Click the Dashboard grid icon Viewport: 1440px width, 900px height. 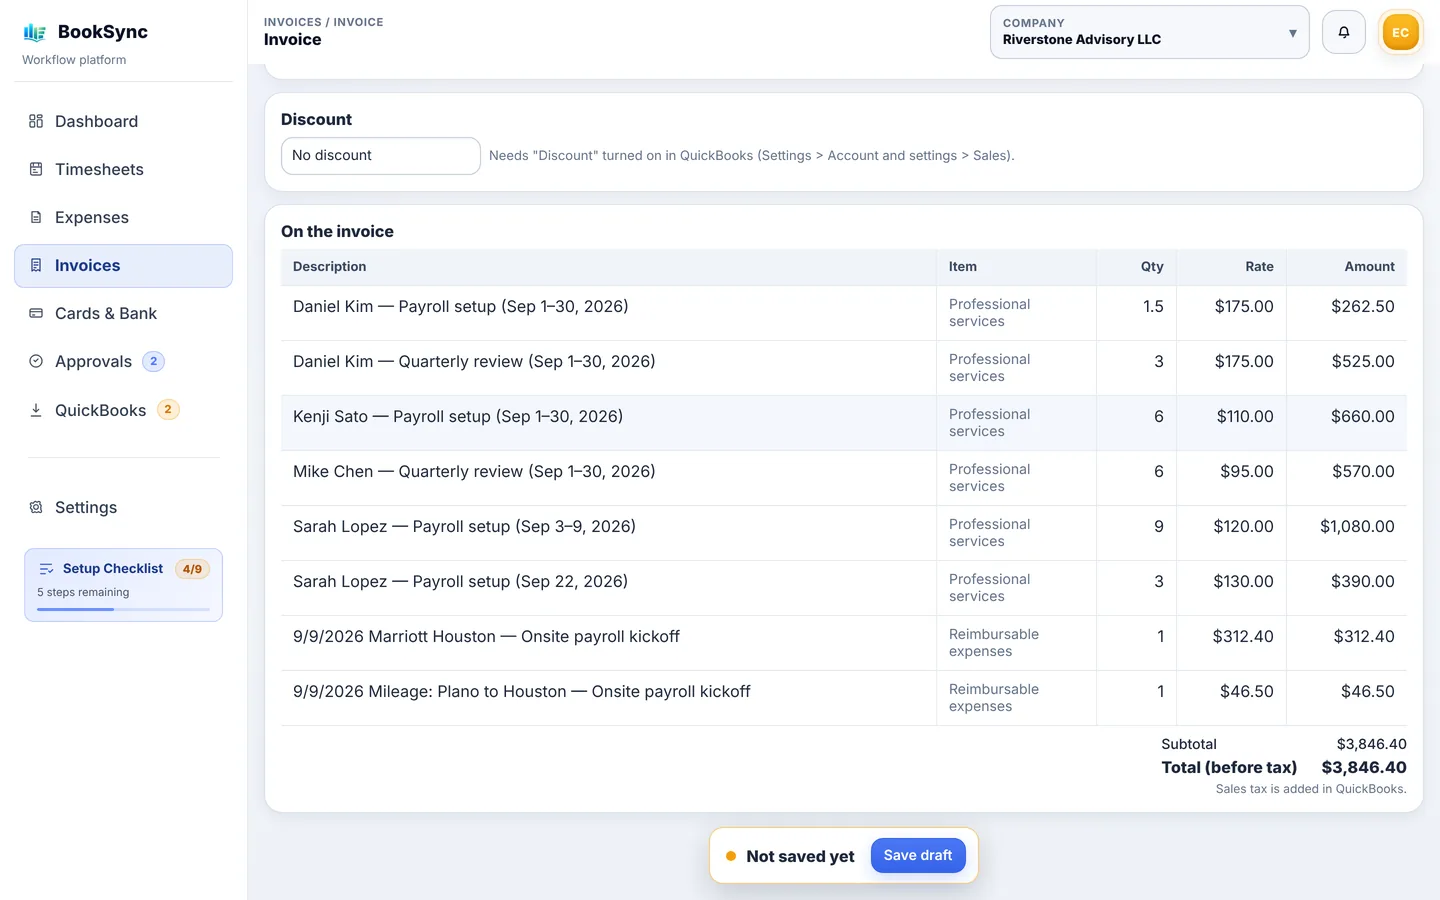36,121
